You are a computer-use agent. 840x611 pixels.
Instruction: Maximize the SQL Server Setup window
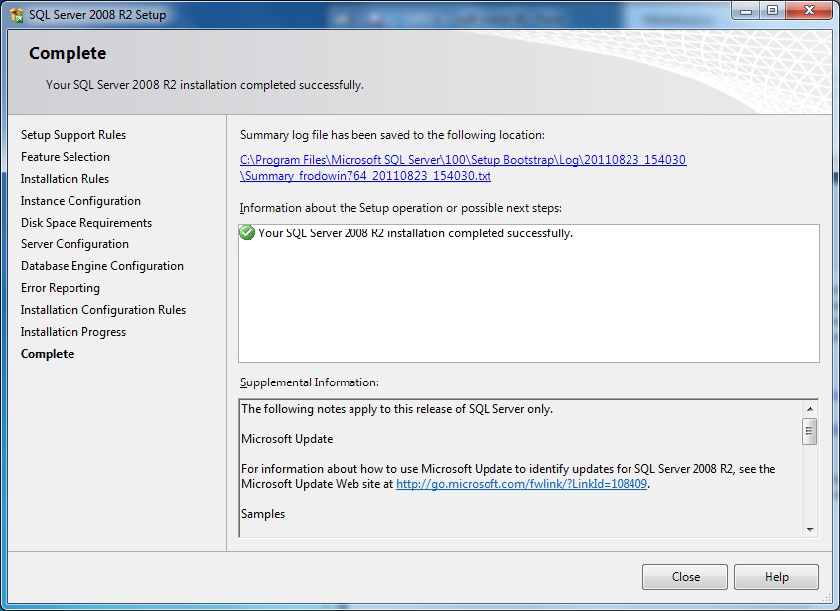point(772,11)
